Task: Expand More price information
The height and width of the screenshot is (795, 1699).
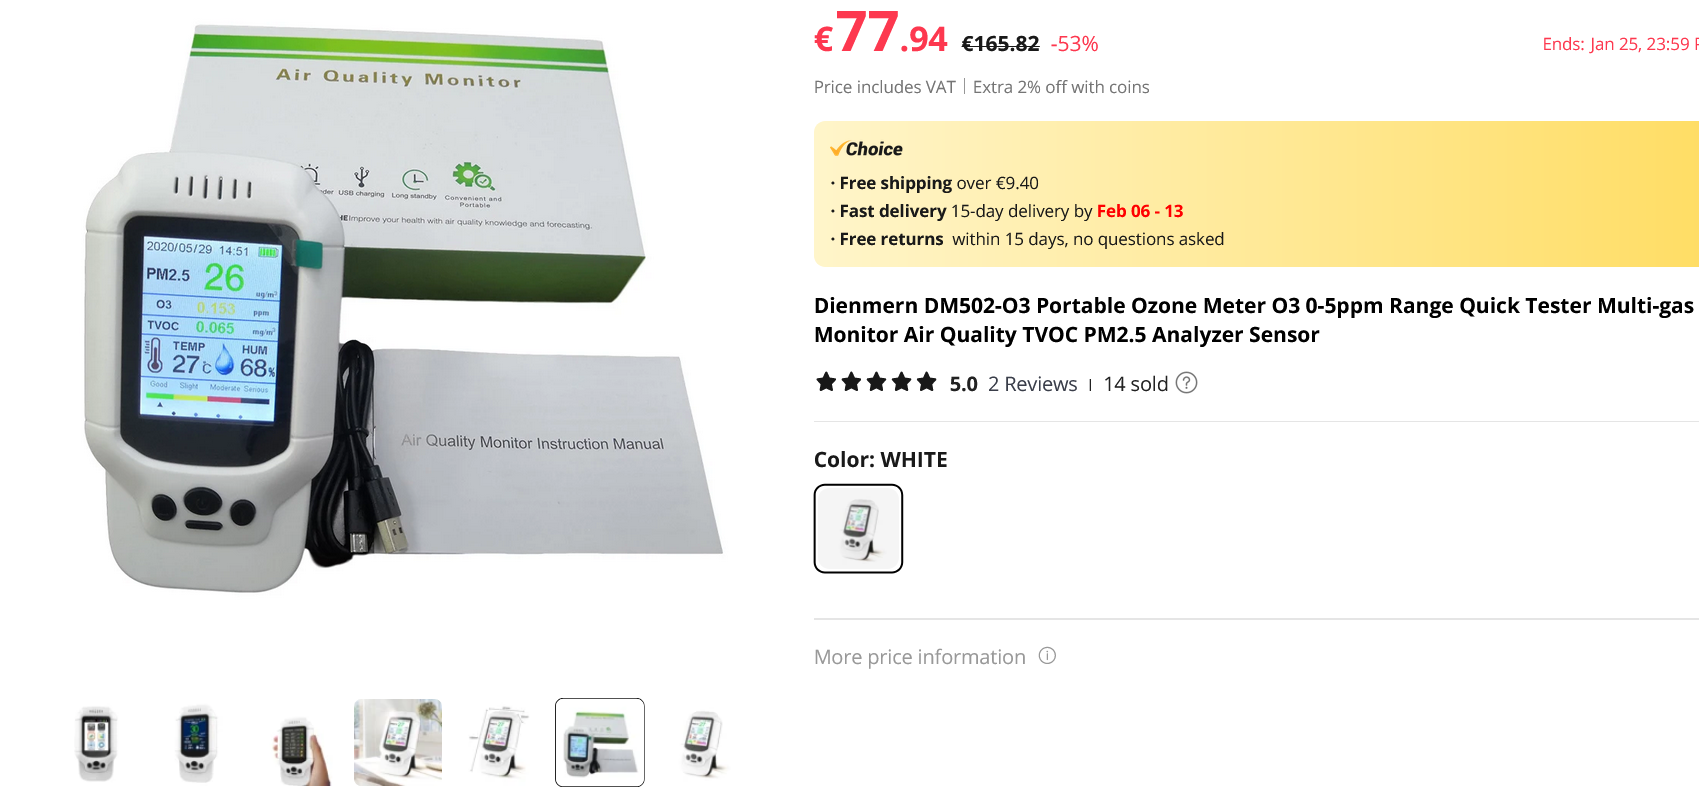Action: (919, 657)
